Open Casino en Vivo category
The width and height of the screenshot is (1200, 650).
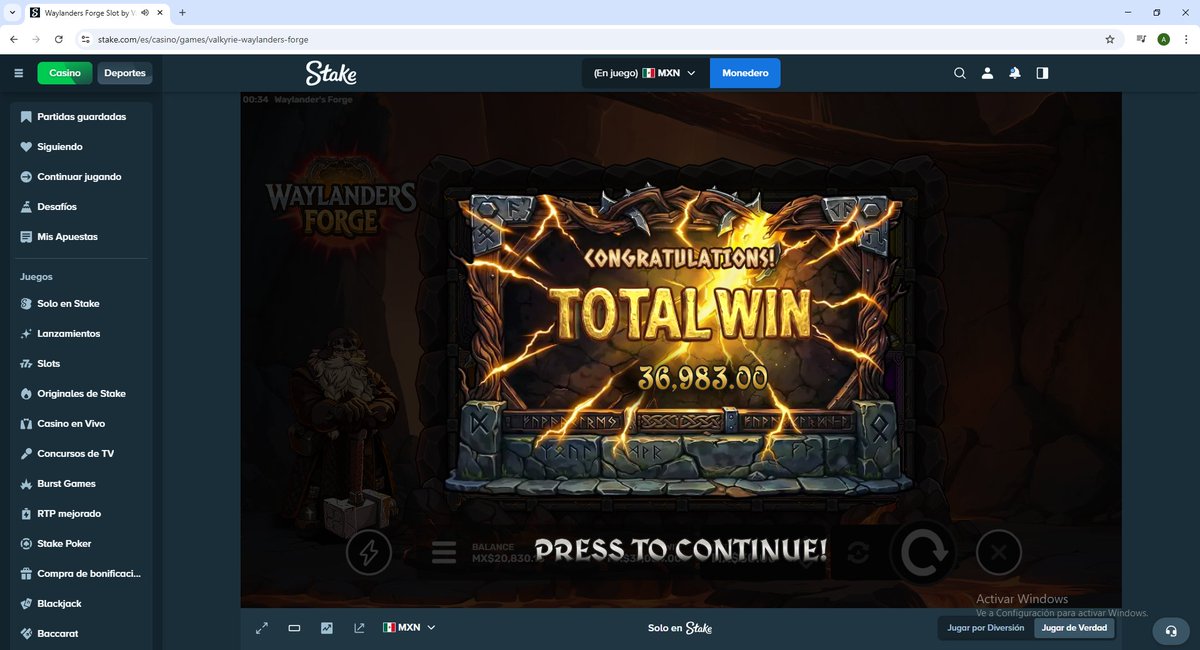[x=81, y=424]
